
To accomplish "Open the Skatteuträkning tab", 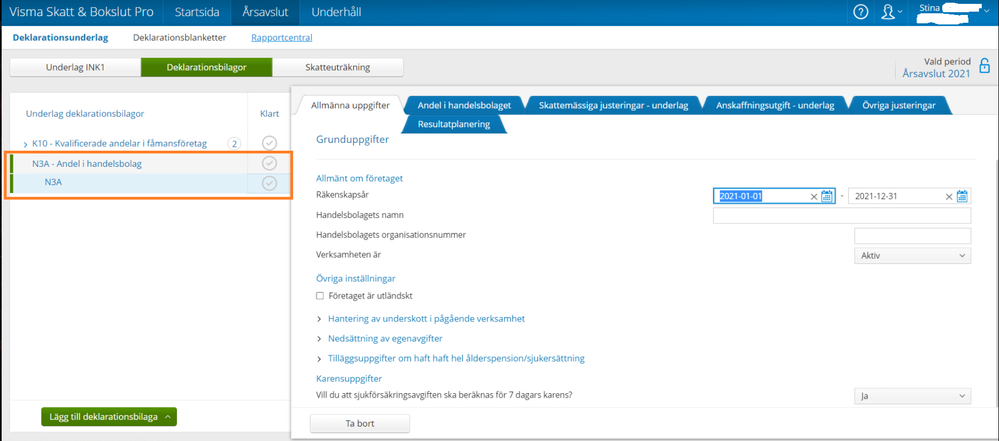I will pyautogui.click(x=338, y=67).
